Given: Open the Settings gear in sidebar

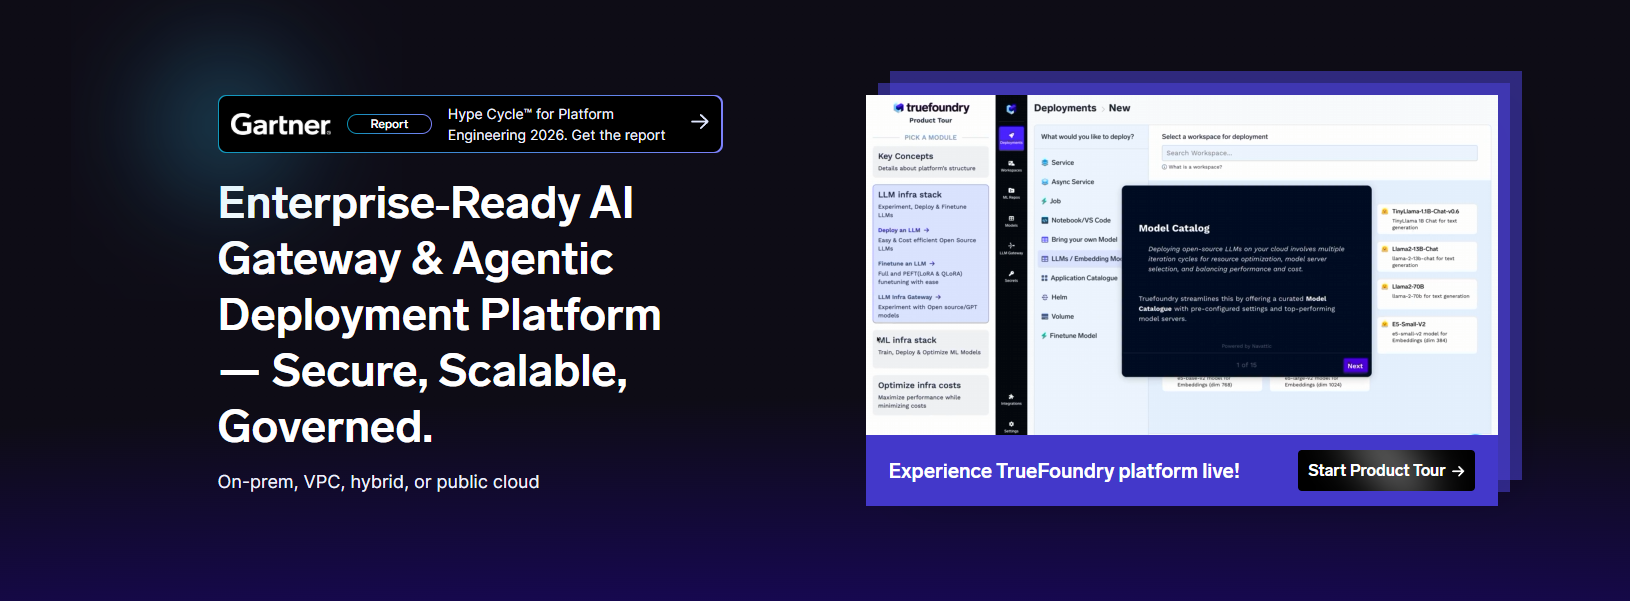Looking at the screenshot, I should pos(1011,426).
